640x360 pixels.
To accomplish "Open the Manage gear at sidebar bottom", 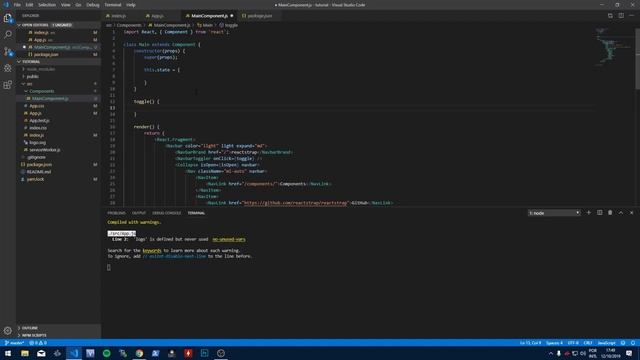I will [8, 331].
